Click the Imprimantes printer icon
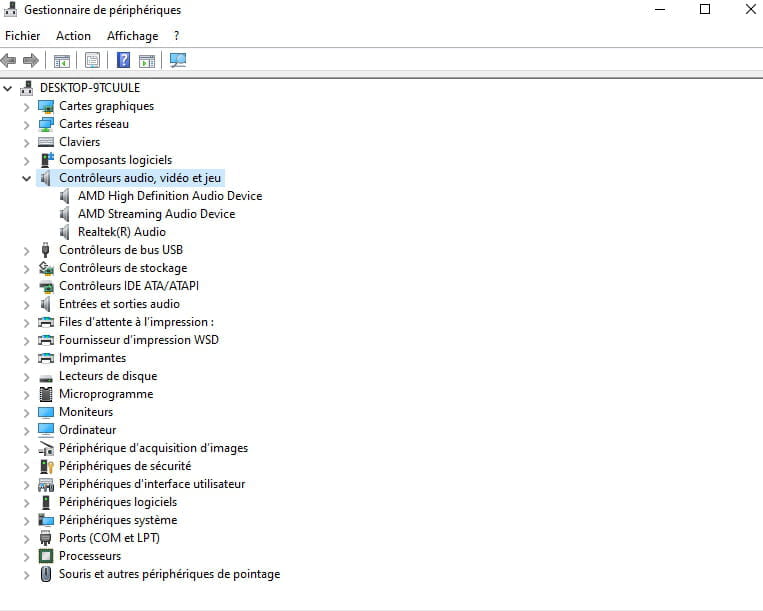 [46, 359]
